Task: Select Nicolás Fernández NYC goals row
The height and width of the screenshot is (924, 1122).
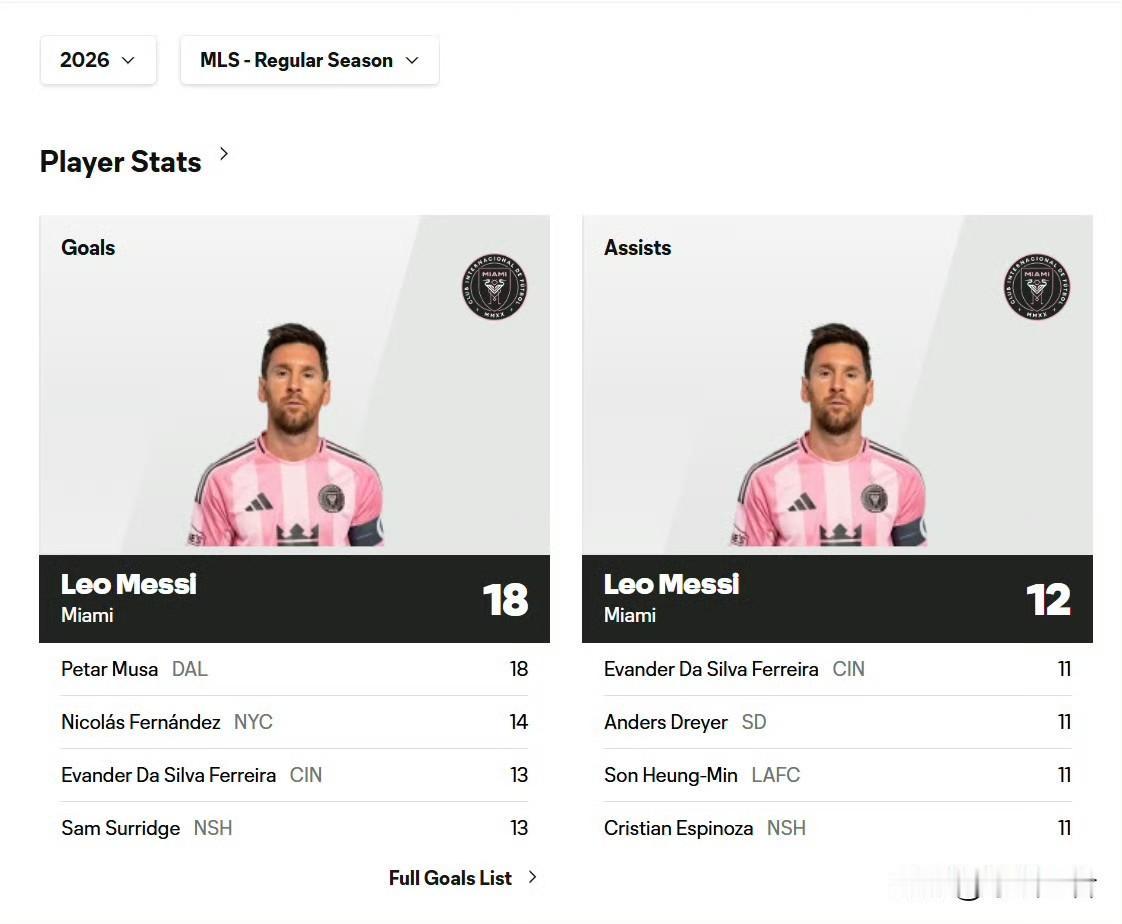Action: tap(294, 722)
